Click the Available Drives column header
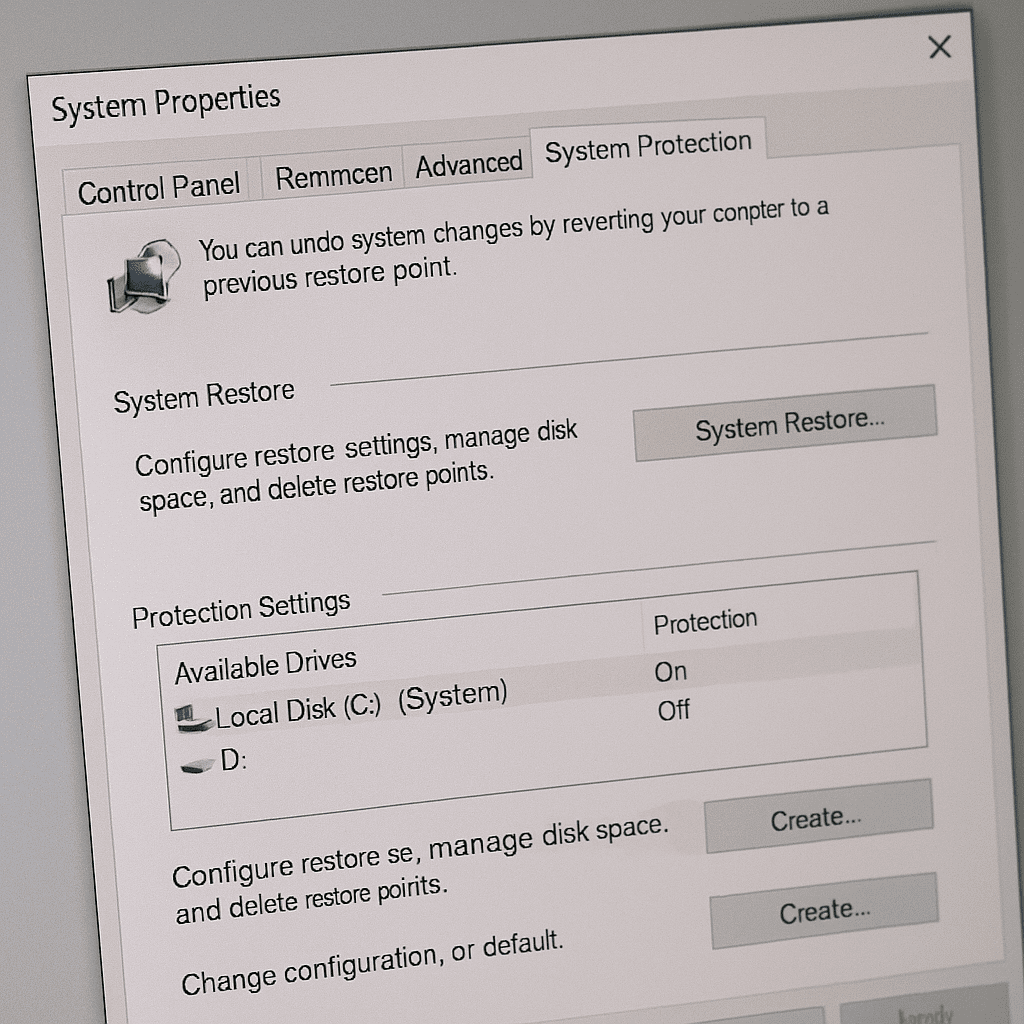The width and height of the screenshot is (1024, 1024). pos(265,664)
